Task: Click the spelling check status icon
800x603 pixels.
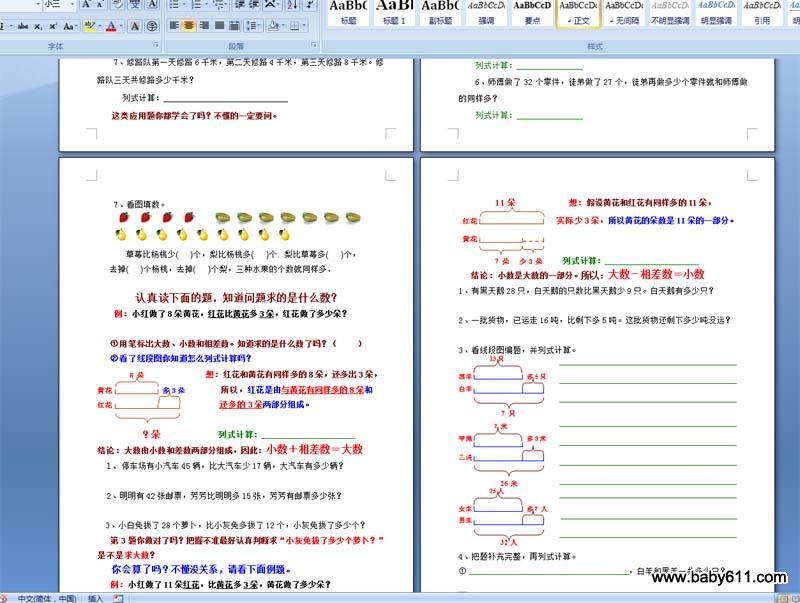Action: (4, 598)
